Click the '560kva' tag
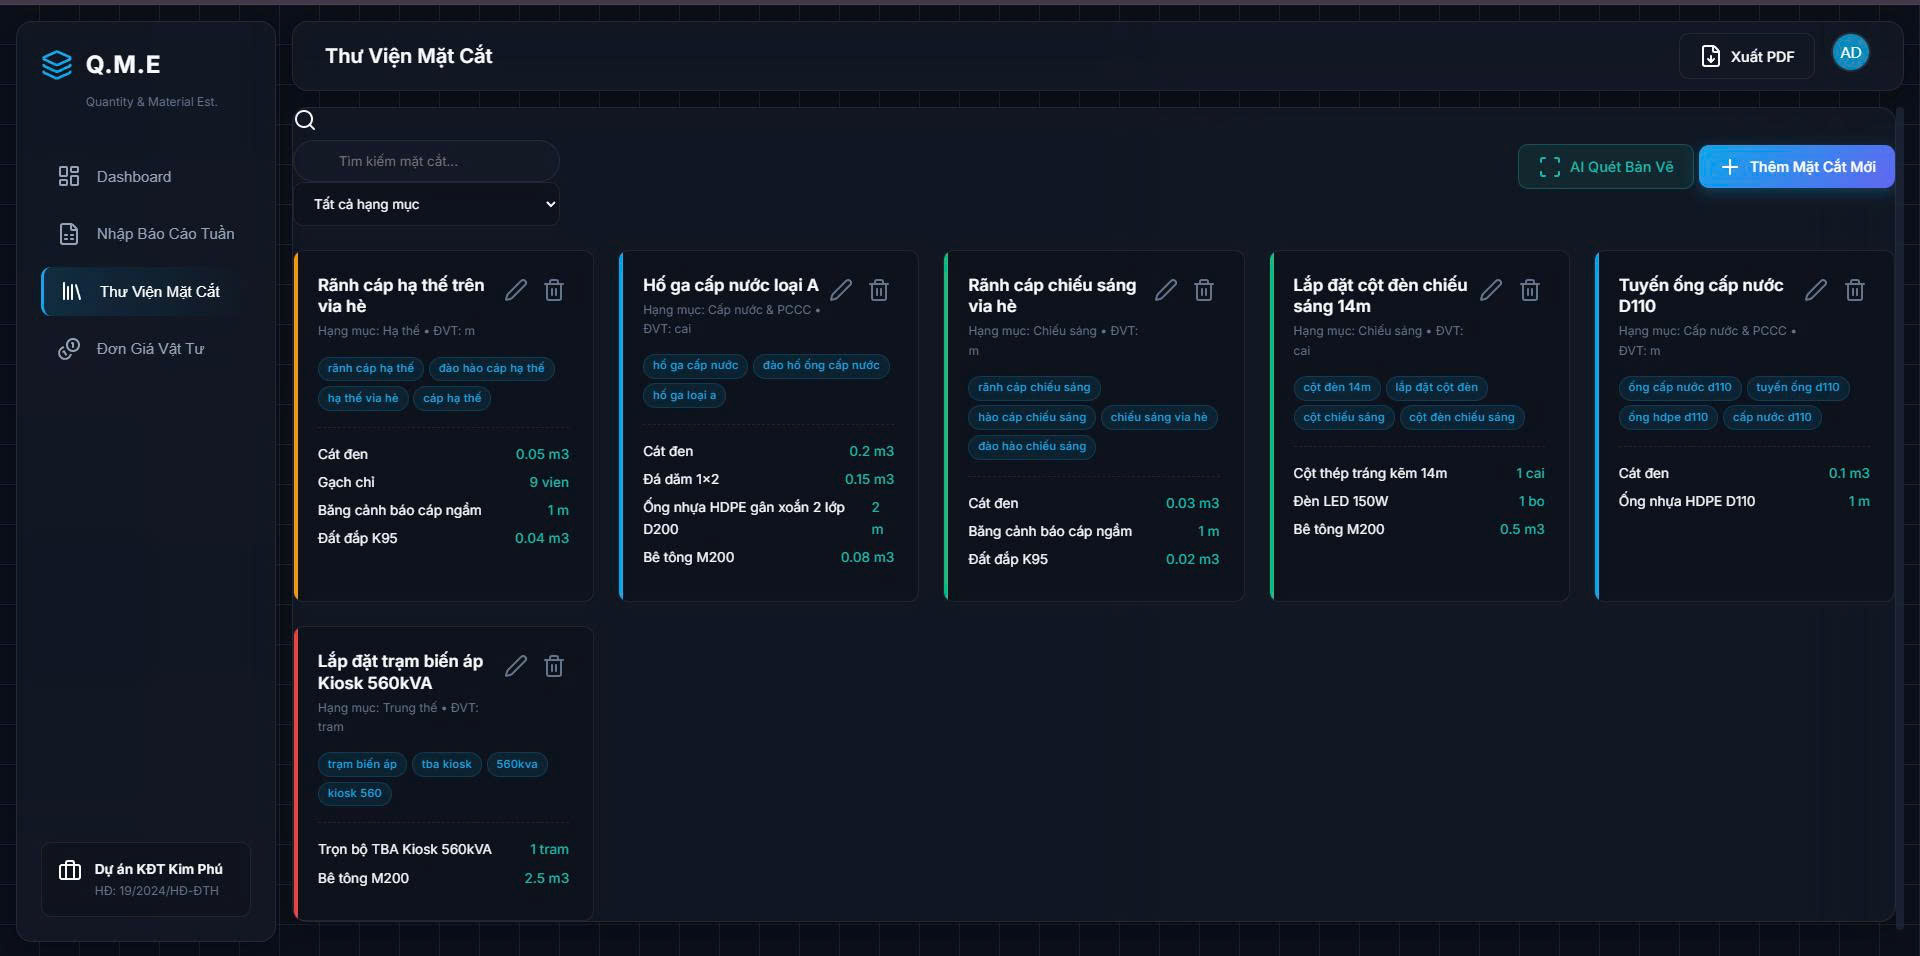The height and width of the screenshot is (956, 1920). (517, 764)
